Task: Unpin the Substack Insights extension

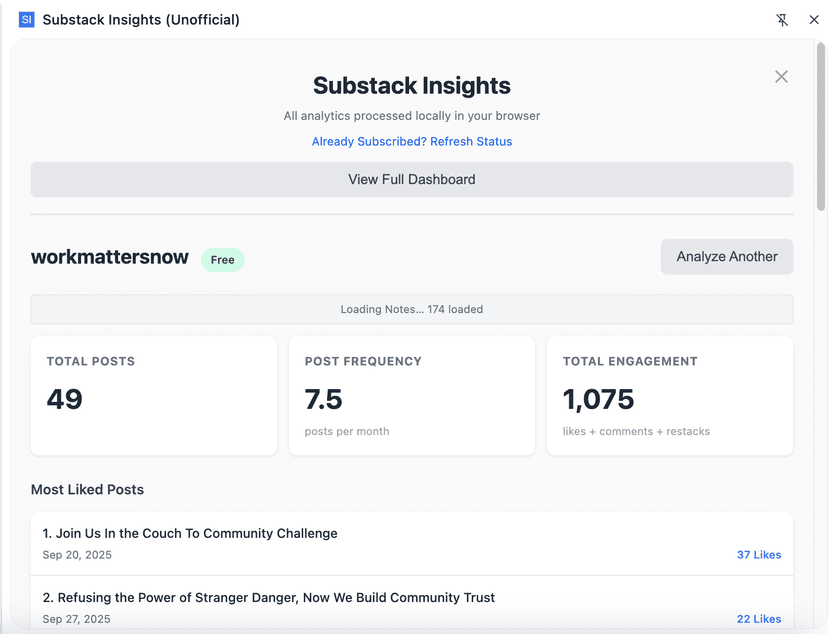Action: point(782,19)
